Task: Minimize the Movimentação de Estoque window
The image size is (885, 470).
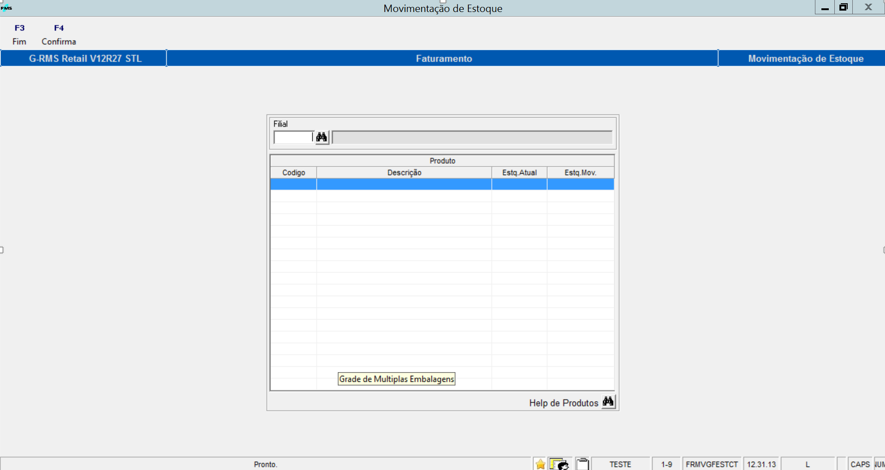Action: [825, 7]
